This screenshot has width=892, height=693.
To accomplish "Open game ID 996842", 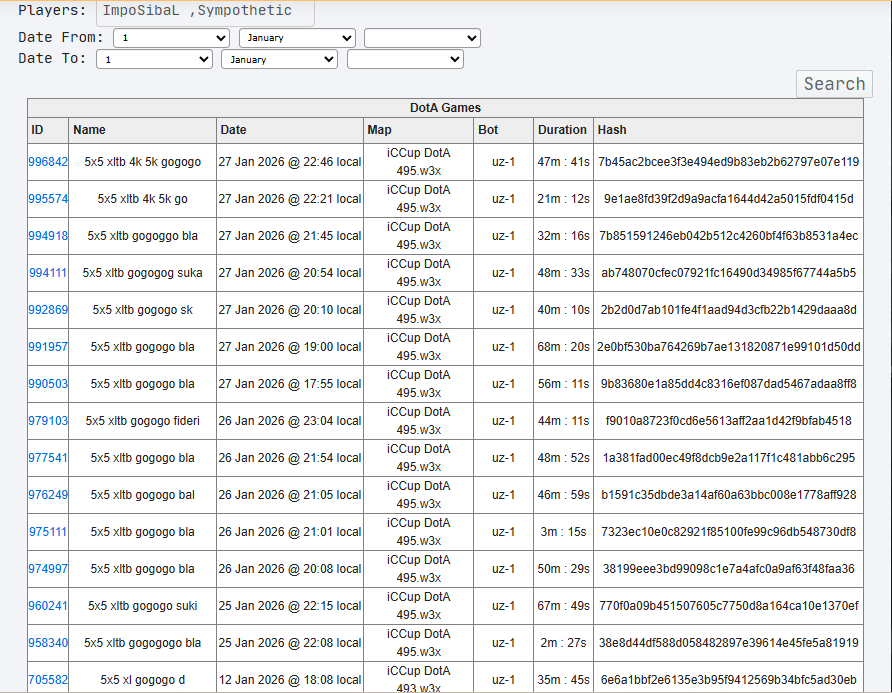I will coord(48,162).
